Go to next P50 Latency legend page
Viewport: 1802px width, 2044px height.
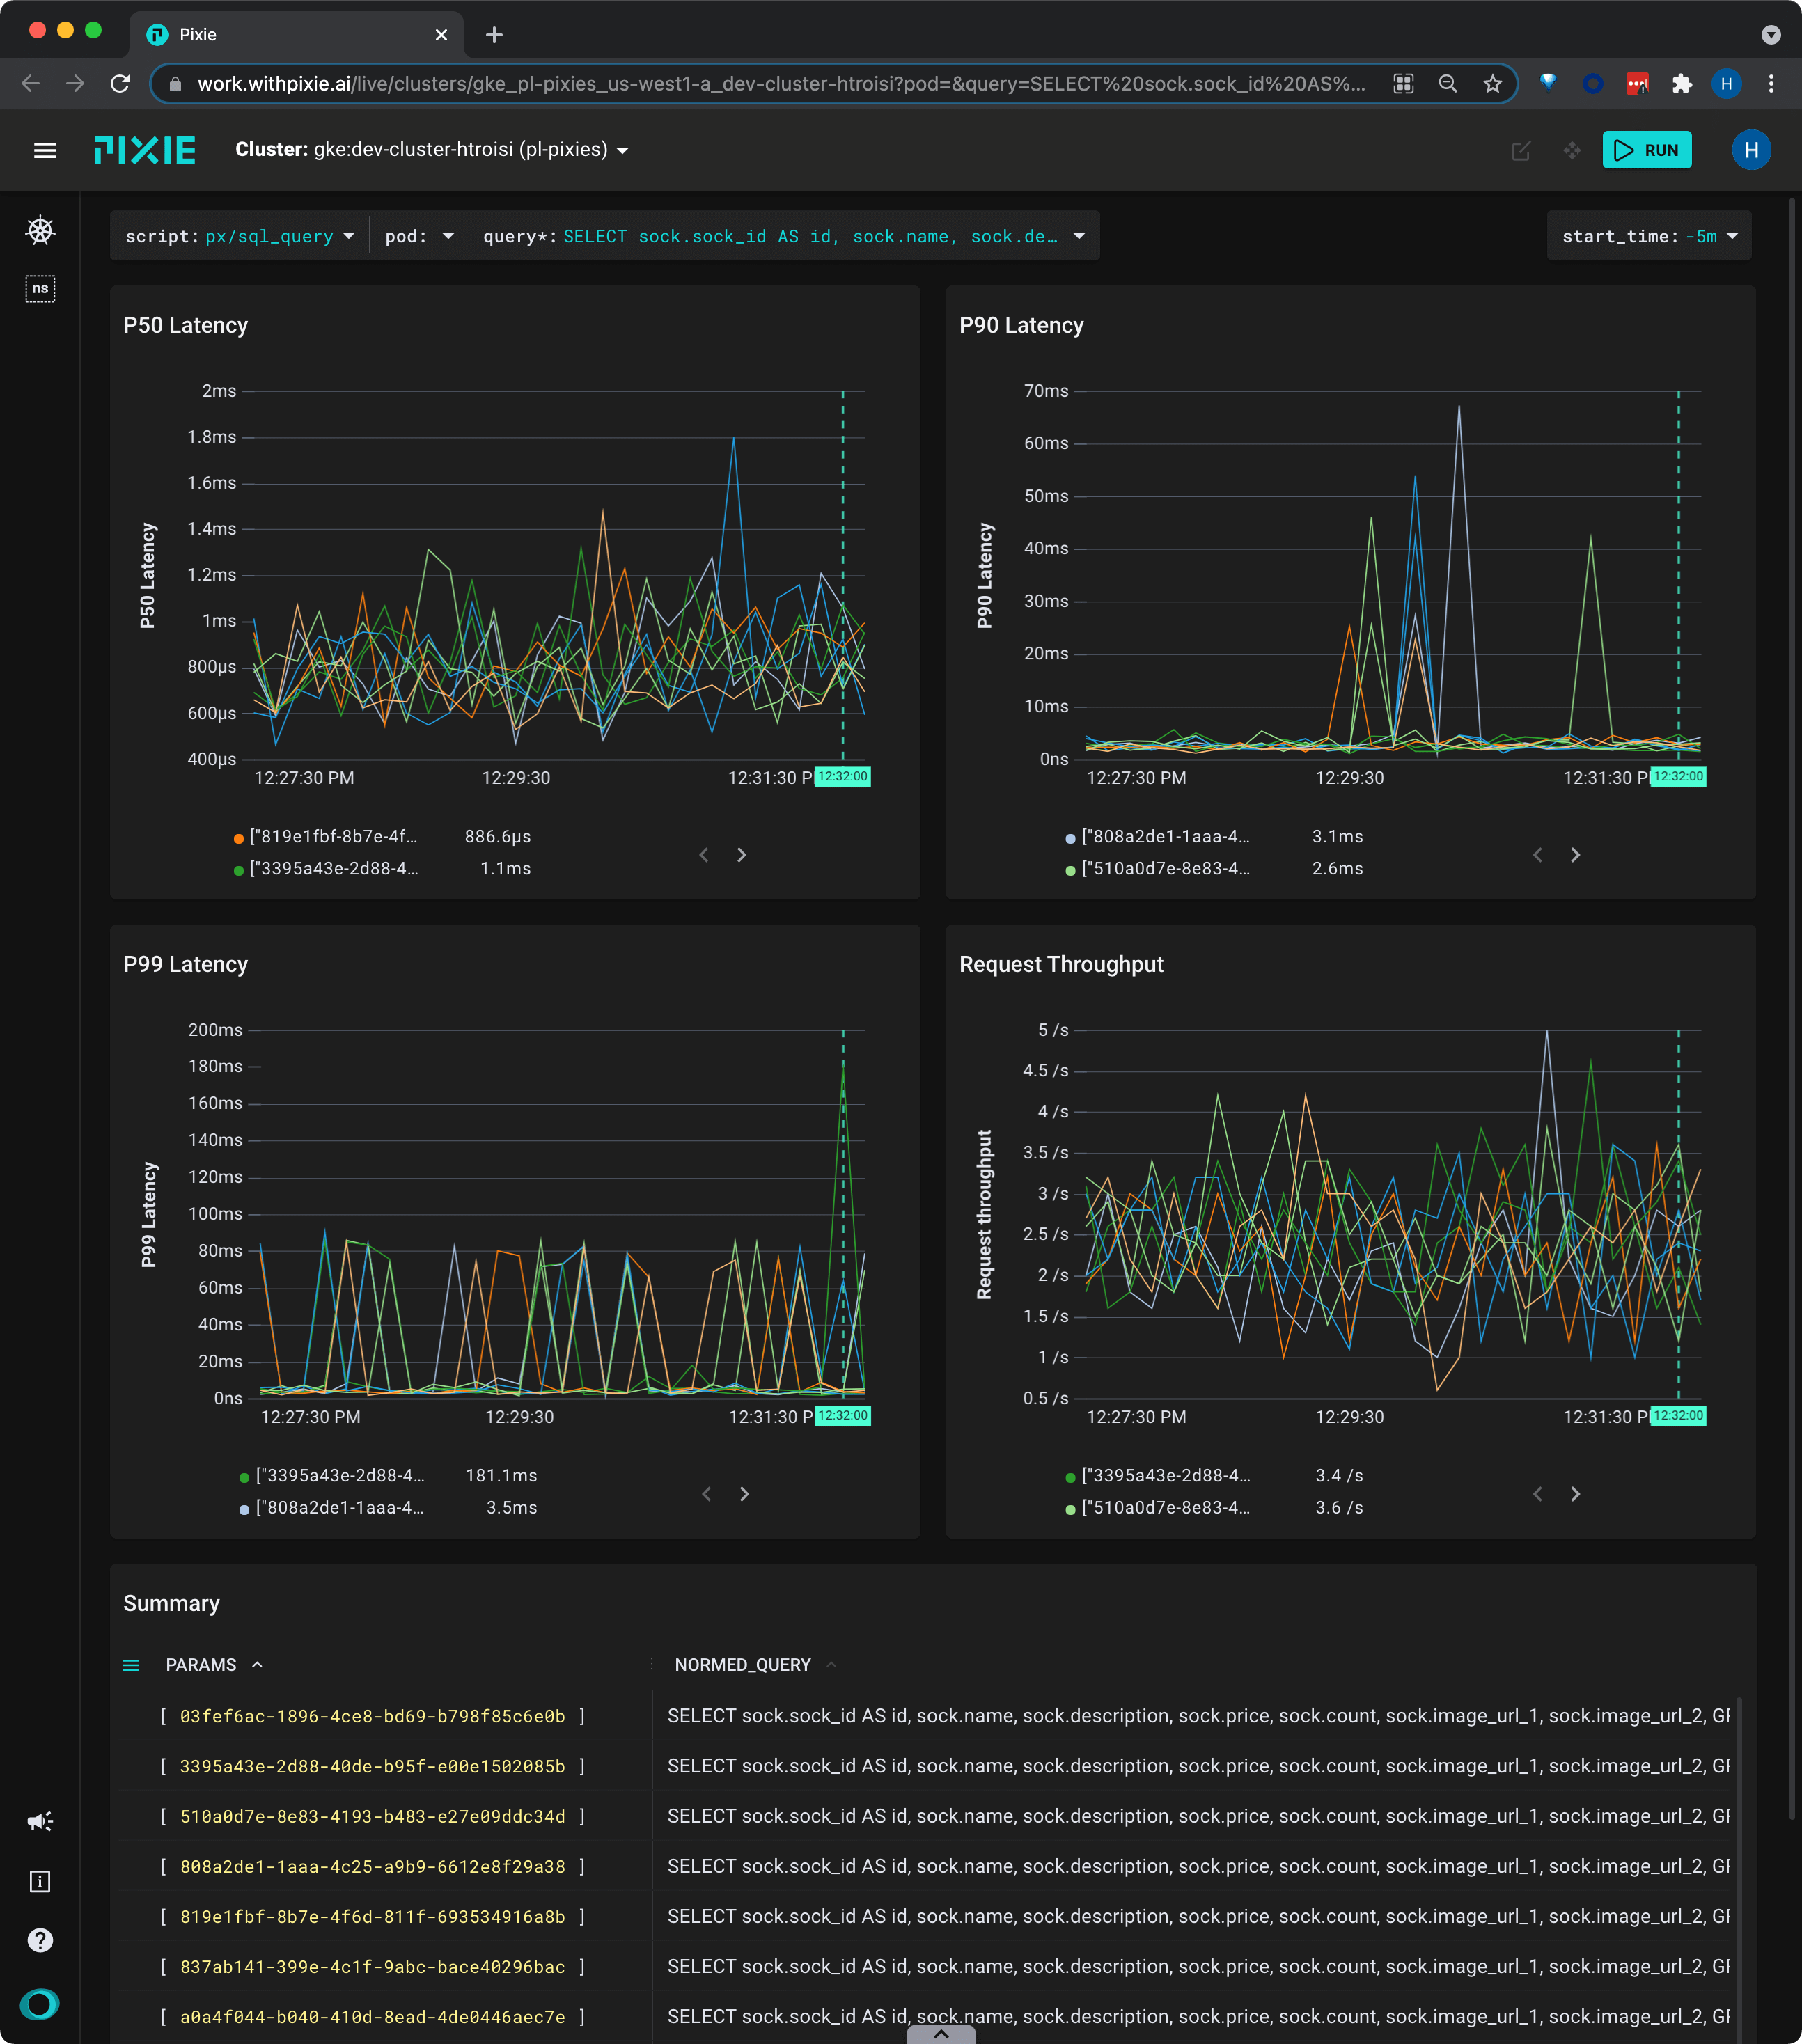(x=741, y=855)
